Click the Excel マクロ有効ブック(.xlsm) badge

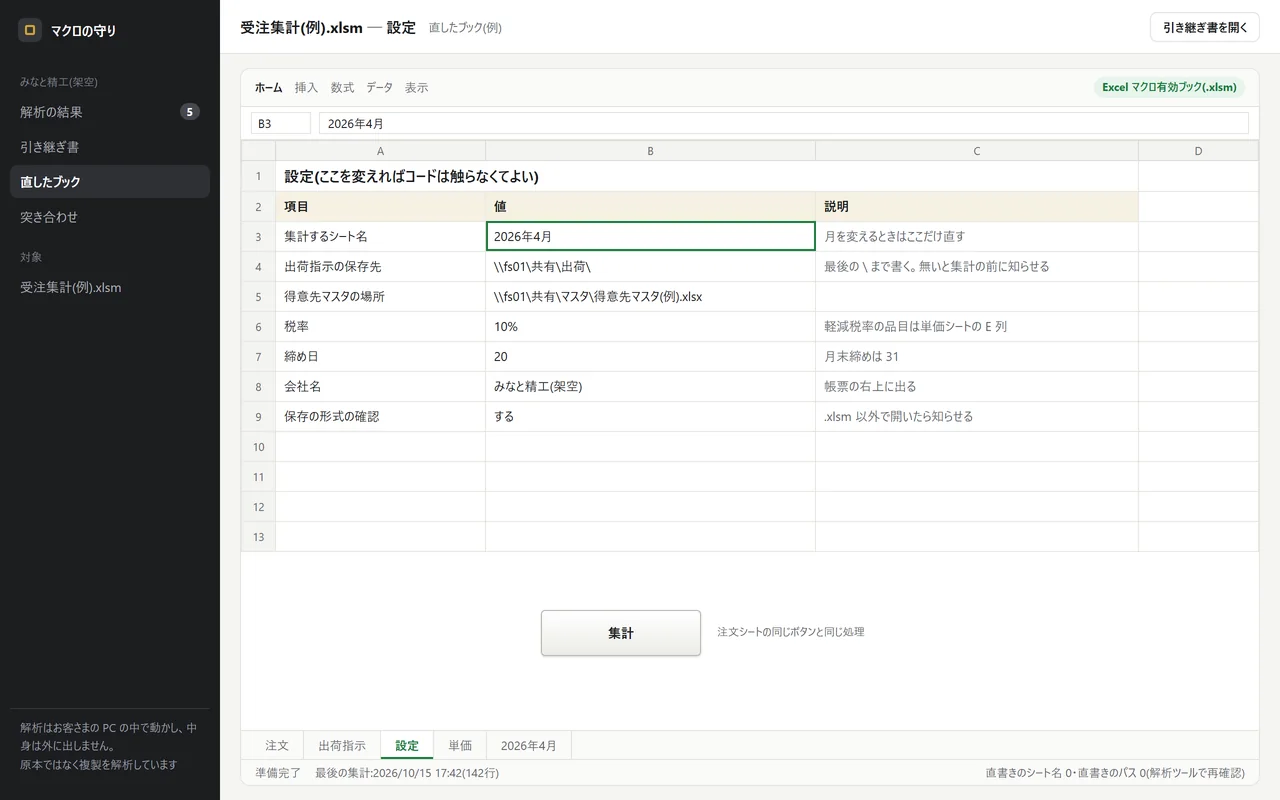pyautogui.click(x=1170, y=87)
